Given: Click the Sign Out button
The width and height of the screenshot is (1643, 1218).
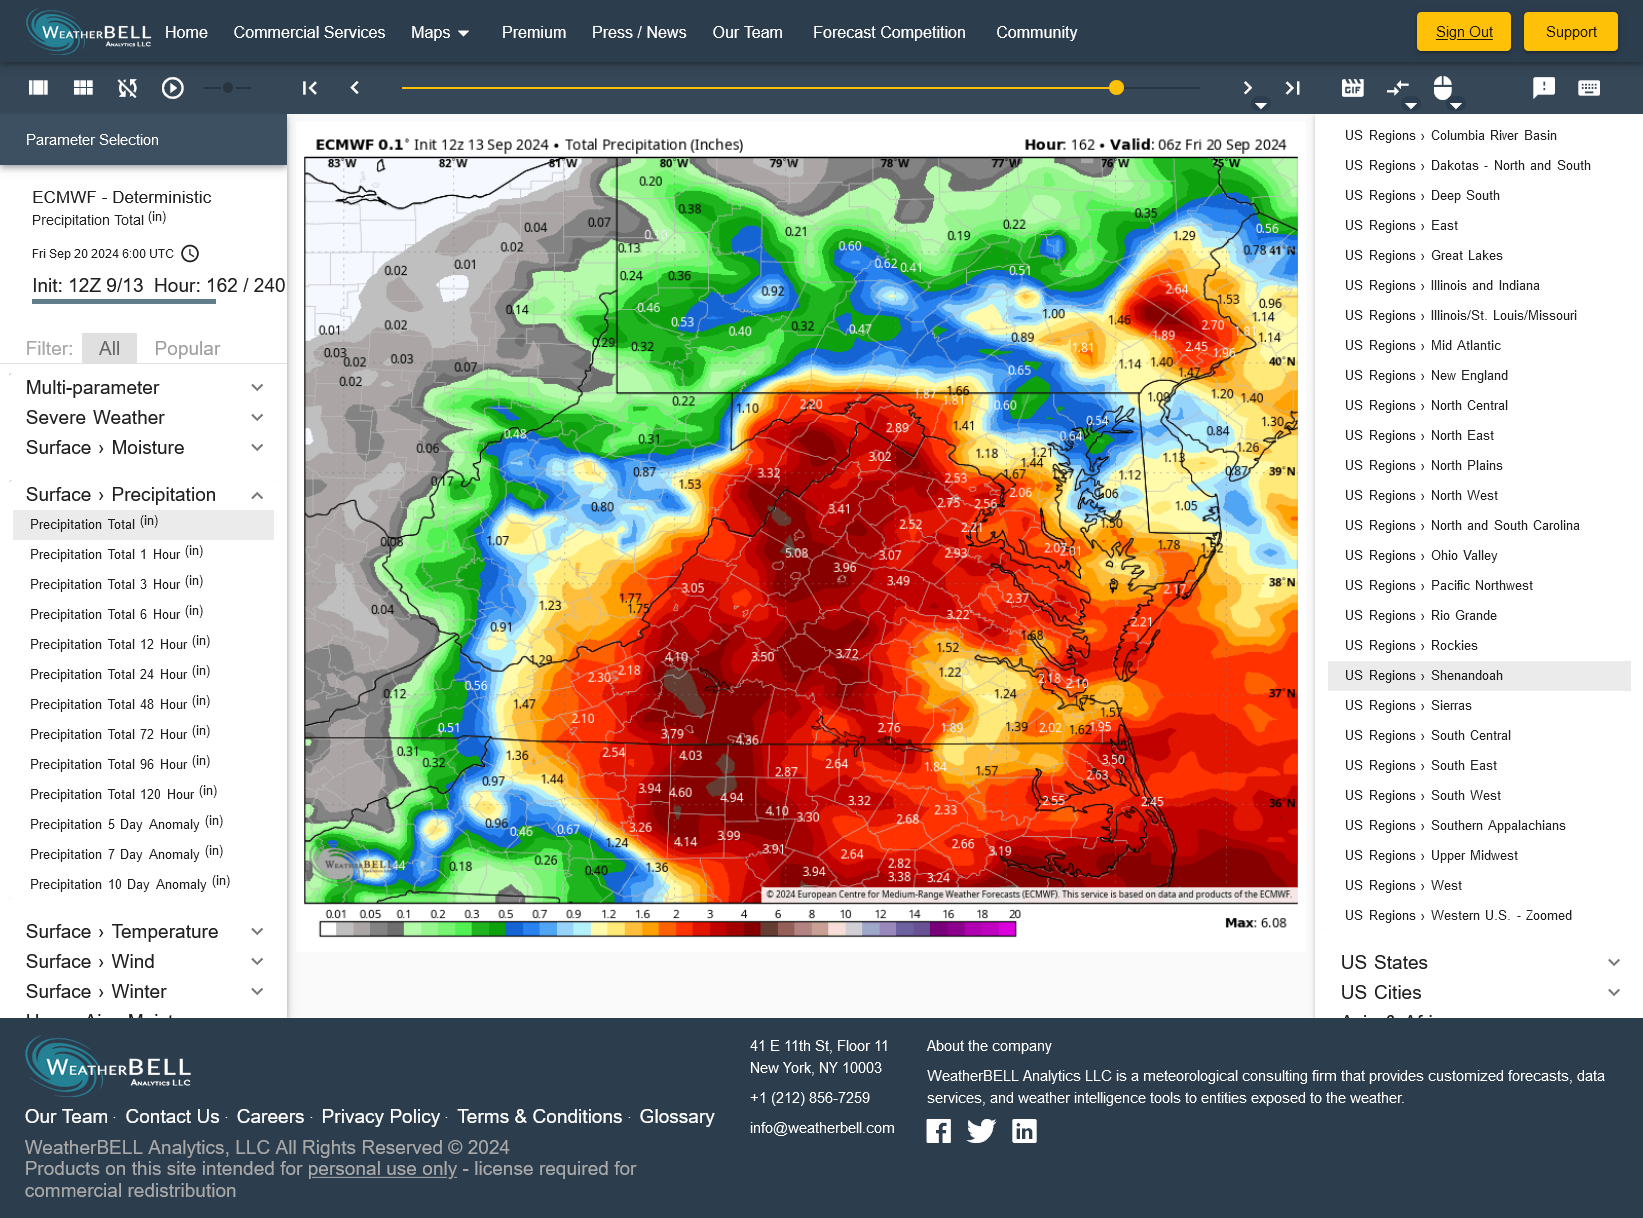Looking at the screenshot, I should click(x=1464, y=32).
